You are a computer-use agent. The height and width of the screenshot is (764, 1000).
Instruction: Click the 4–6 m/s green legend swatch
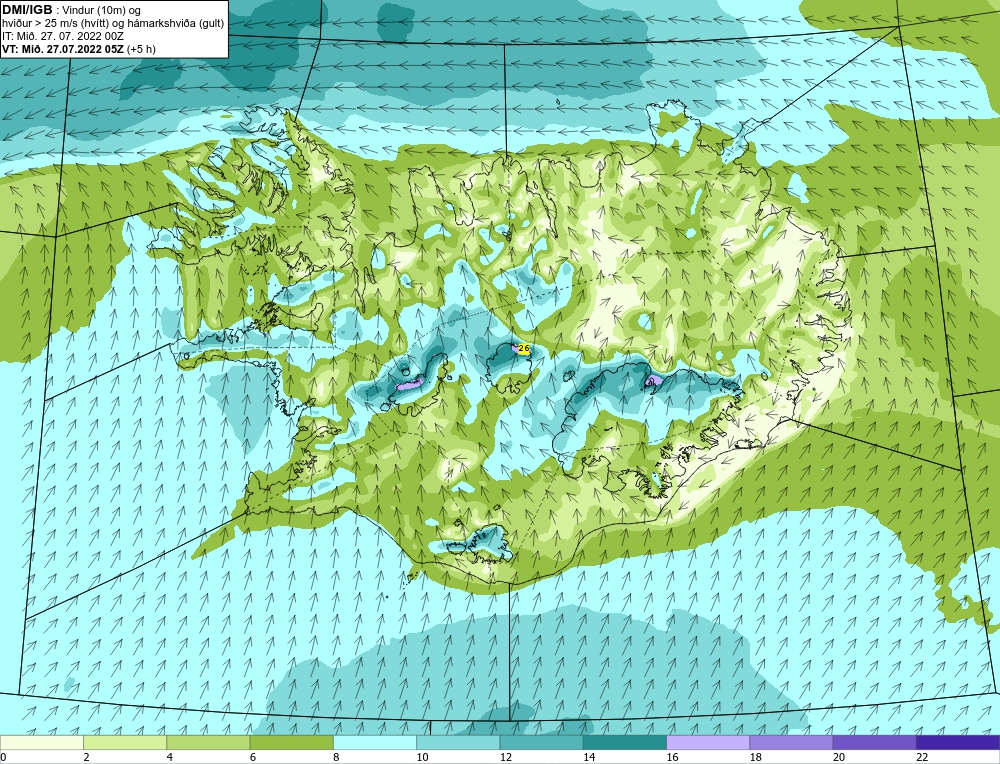click(209, 743)
